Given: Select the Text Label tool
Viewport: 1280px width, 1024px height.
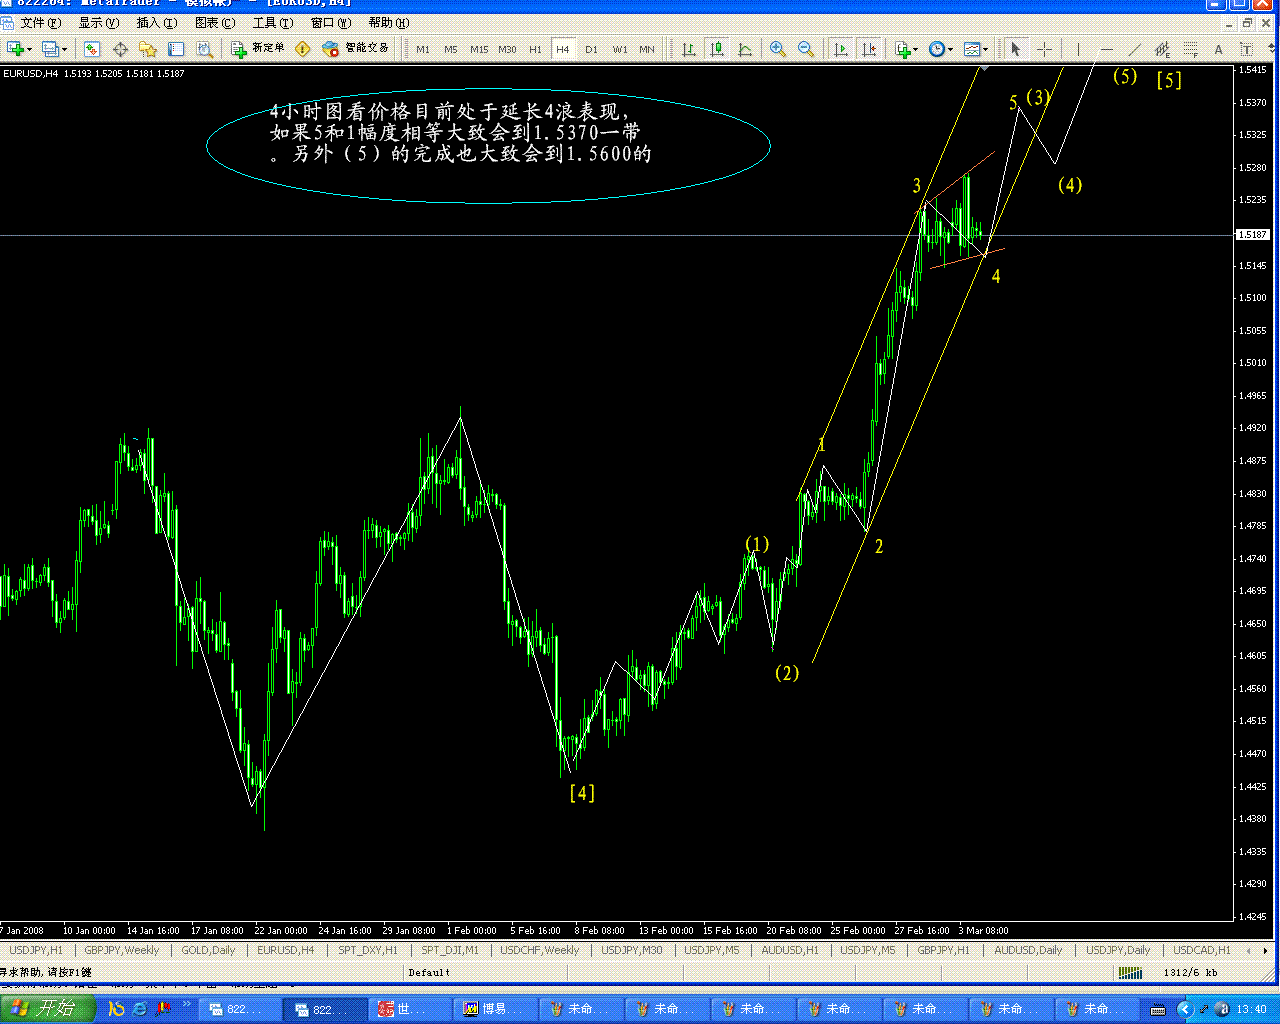Looking at the screenshot, I should coord(1246,48).
